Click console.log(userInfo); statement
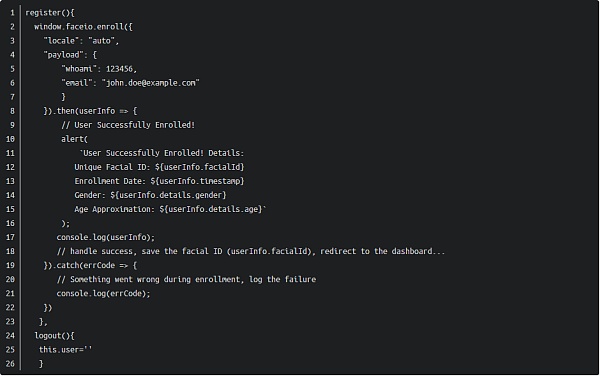The image size is (600, 376). pos(106,238)
